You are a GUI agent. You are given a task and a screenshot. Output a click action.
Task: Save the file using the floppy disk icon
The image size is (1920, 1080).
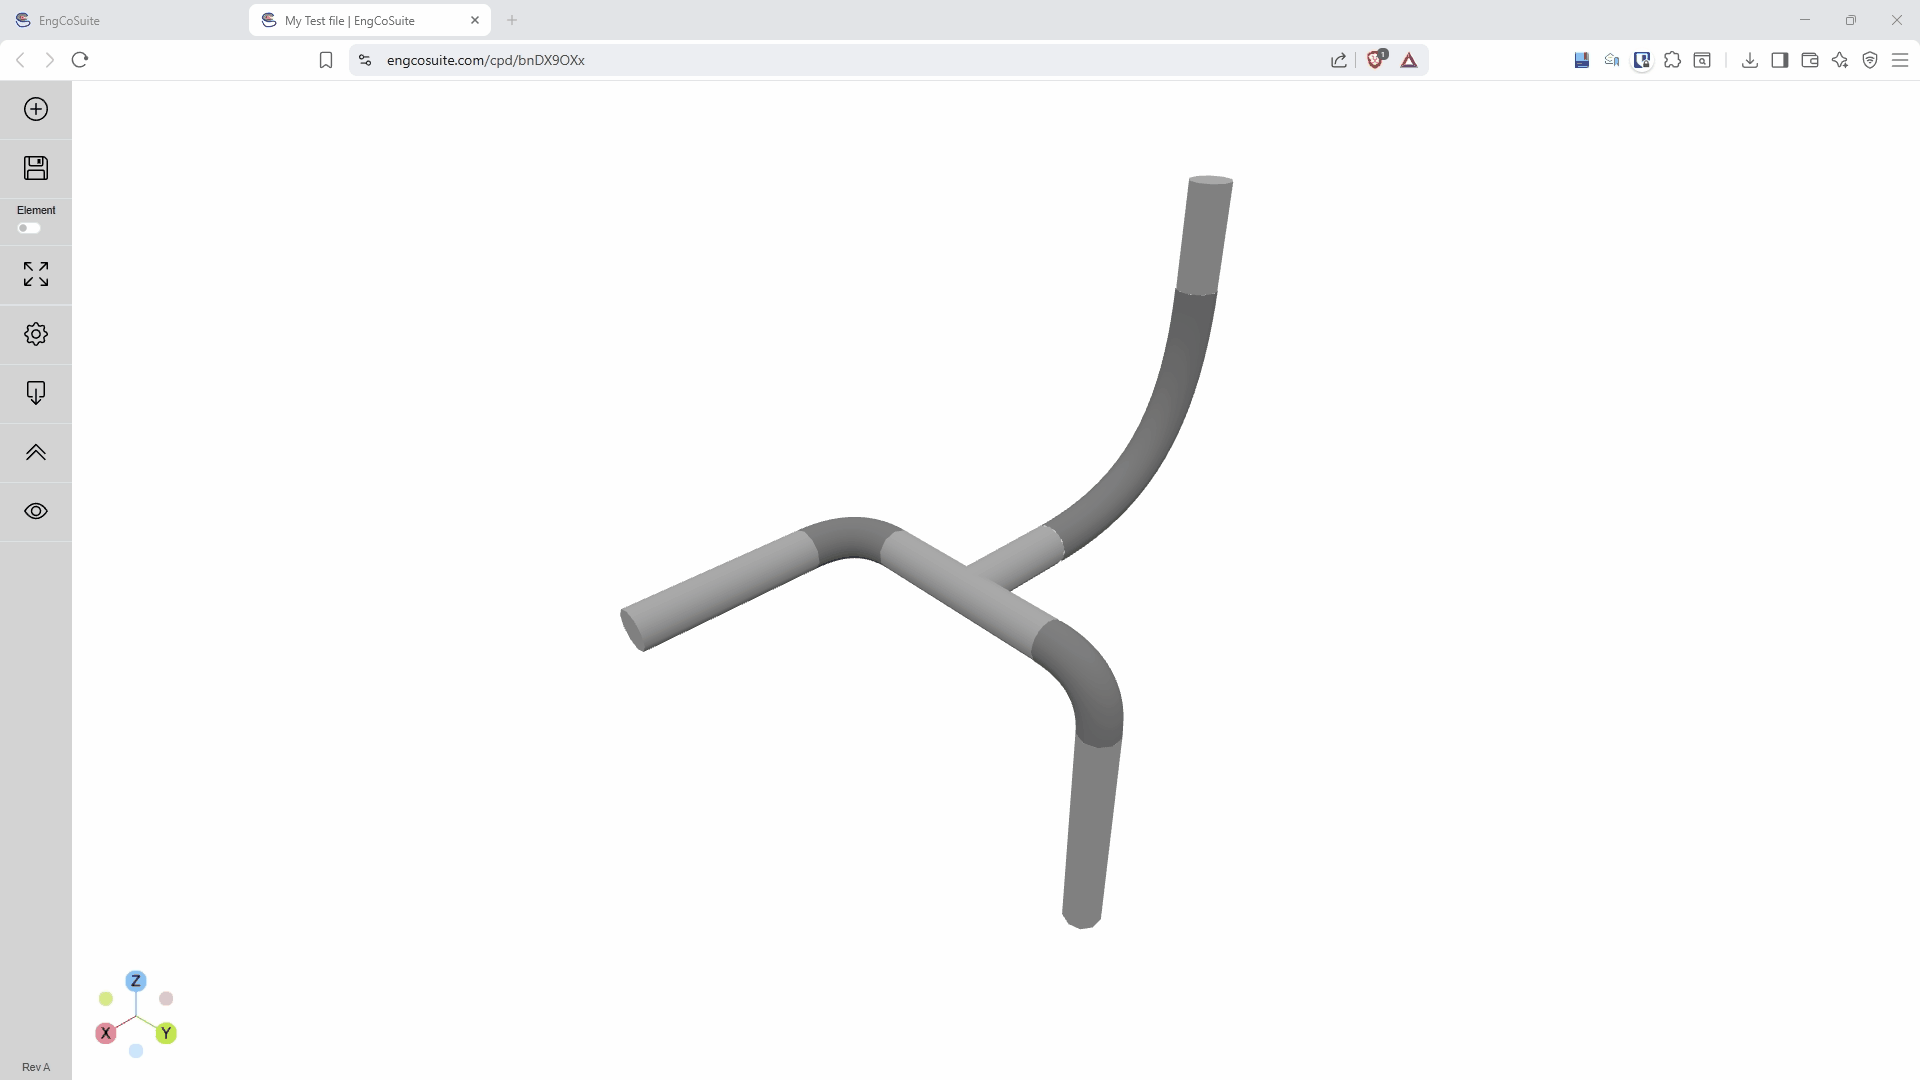(x=36, y=168)
